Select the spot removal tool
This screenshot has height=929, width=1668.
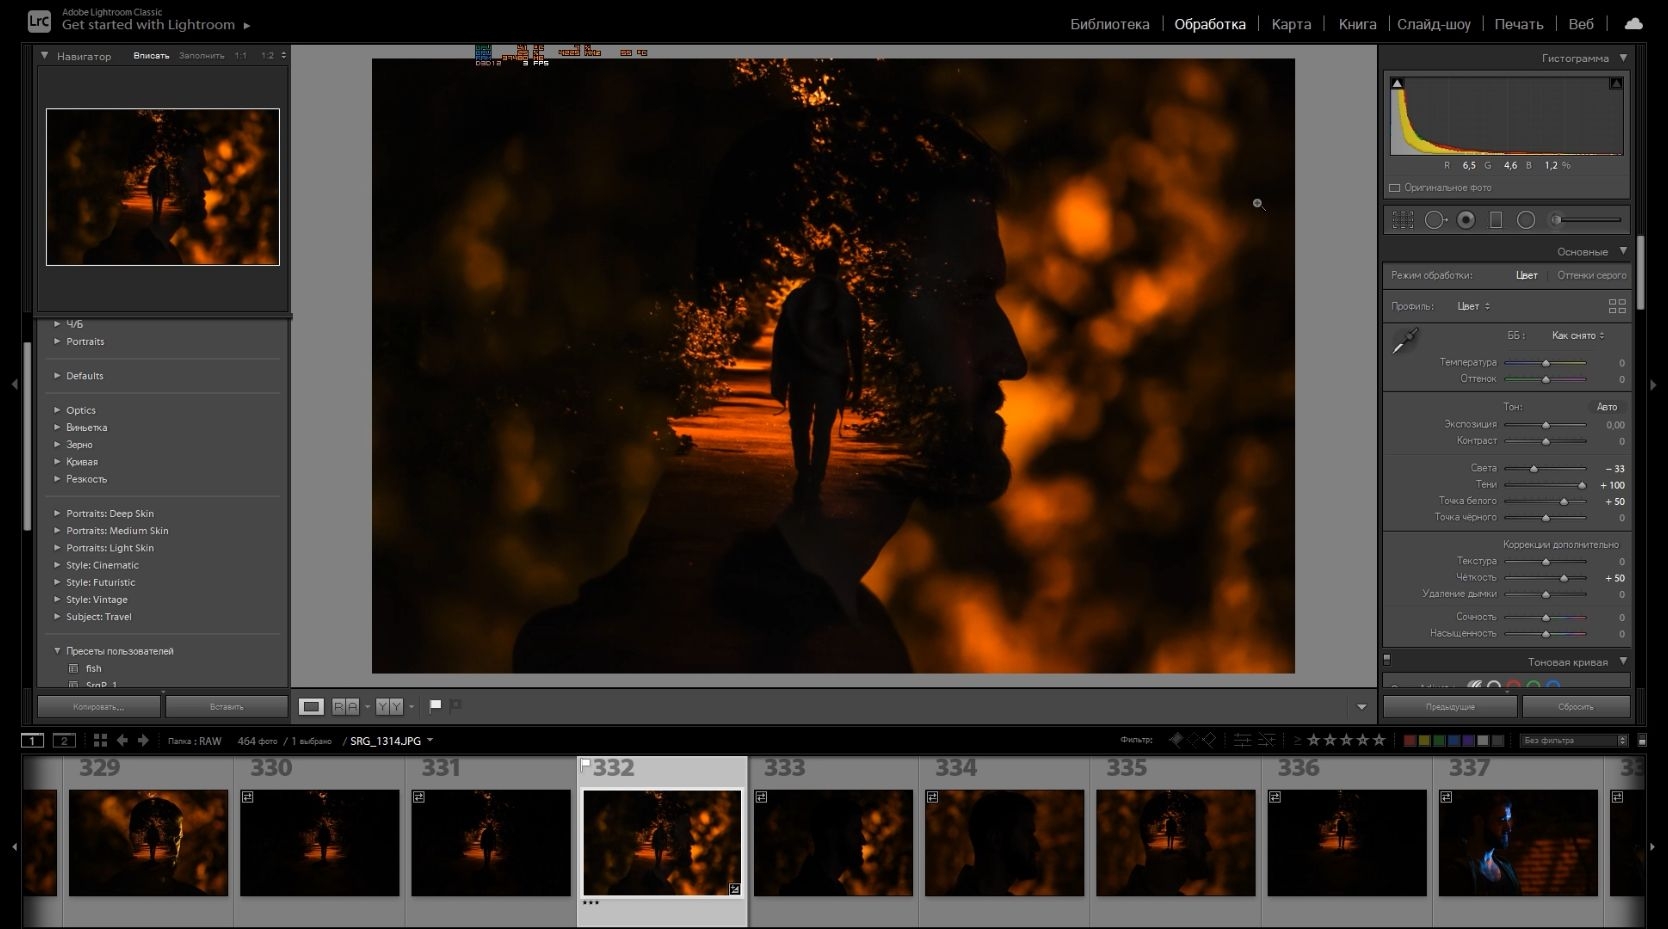pyautogui.click(x=1435, y=220)
